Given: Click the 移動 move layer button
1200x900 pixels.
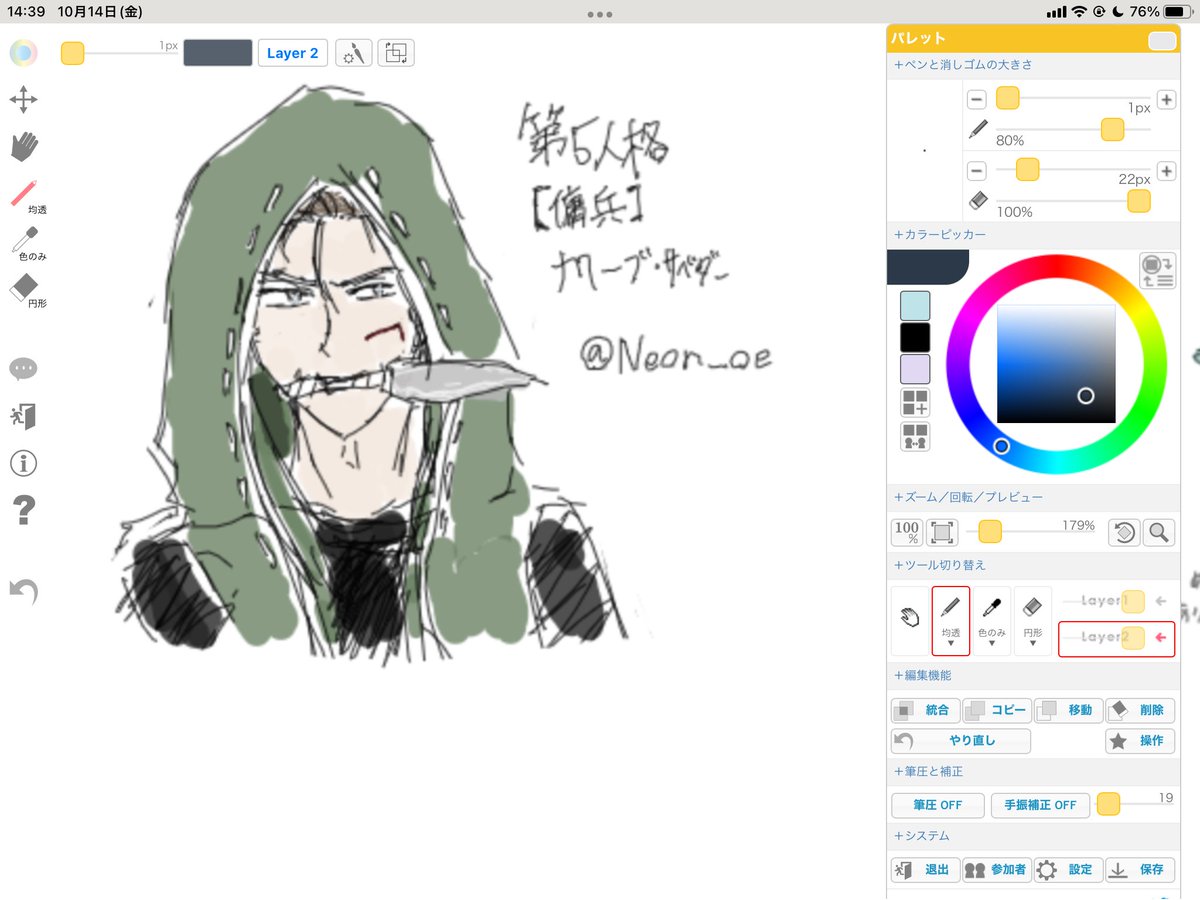Looking at the screenshot, I should coord(1068,710).
